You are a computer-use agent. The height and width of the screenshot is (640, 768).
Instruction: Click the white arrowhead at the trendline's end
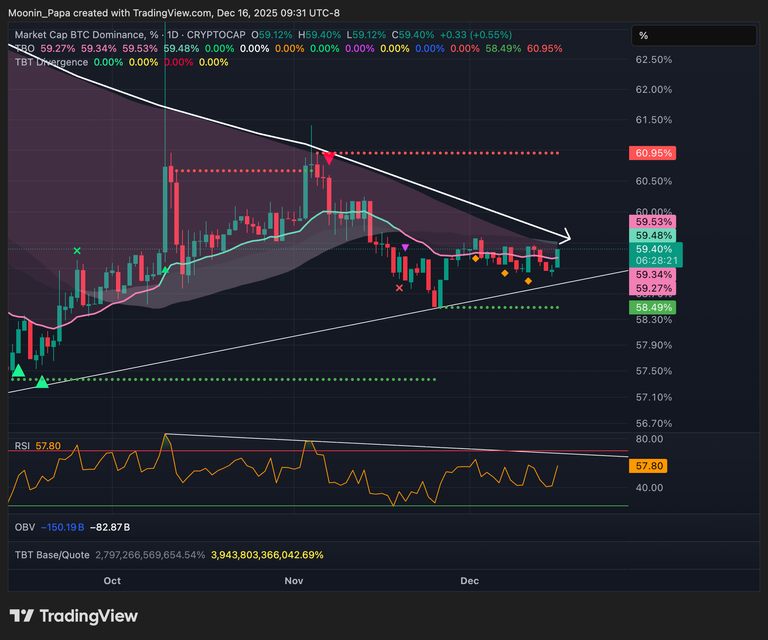(x=563, y=238)
